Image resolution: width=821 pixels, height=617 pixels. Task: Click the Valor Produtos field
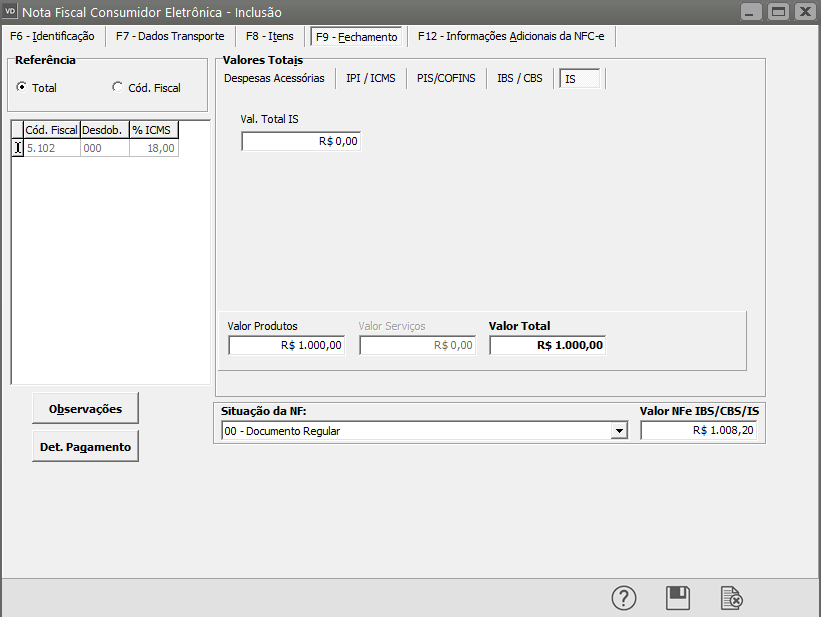coord(286,345)
